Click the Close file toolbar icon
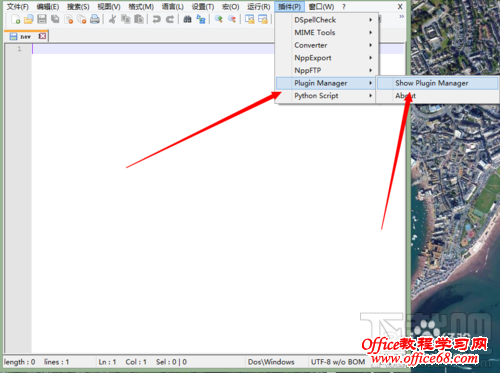Image resolution: width=500 pixels, height=373 pixels. tap(69, 19)
